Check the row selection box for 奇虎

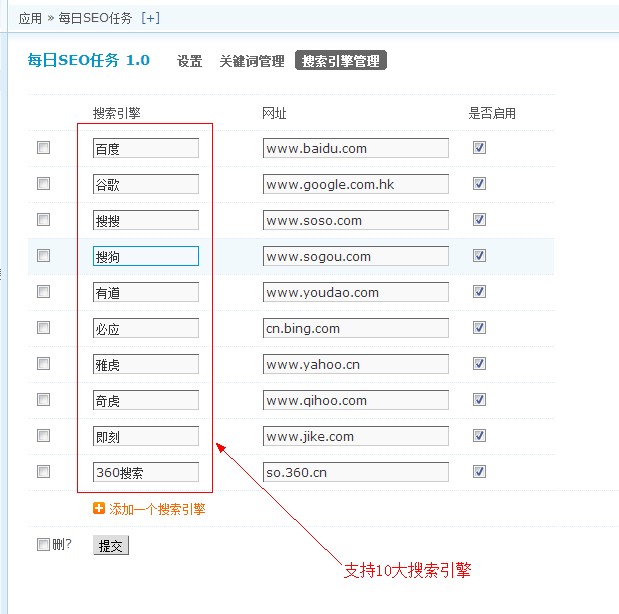coord(43,400)
